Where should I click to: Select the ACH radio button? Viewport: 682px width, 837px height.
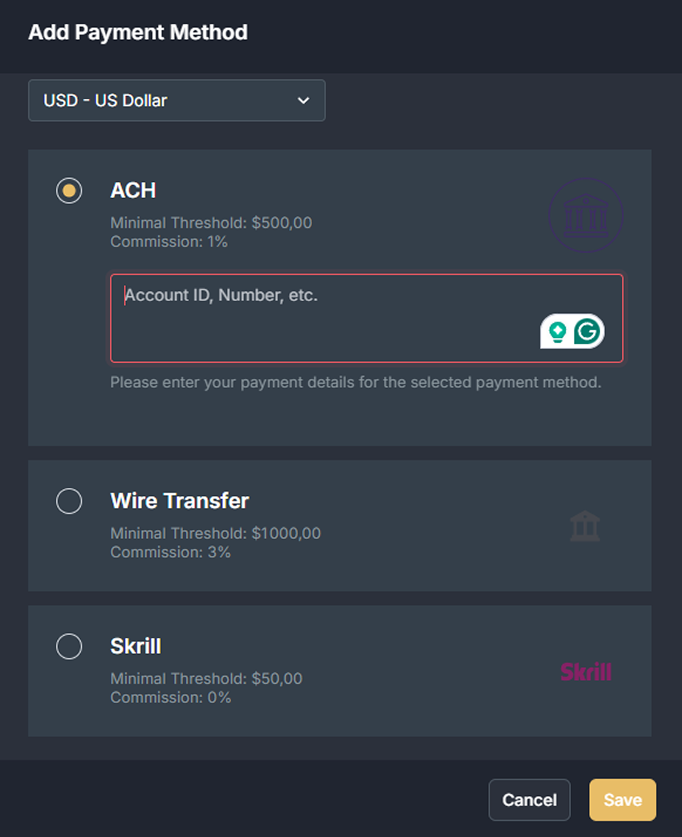pos(69,190)
